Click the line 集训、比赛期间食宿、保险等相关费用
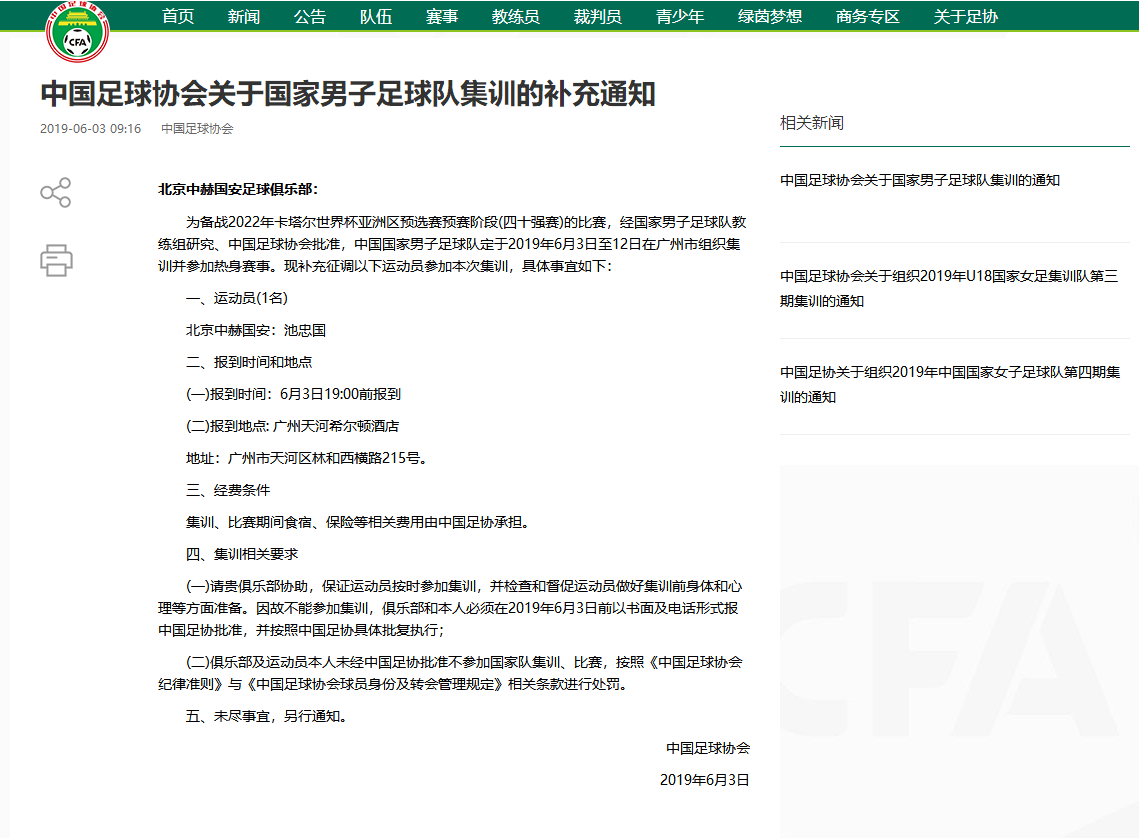 tap(360, 522)
